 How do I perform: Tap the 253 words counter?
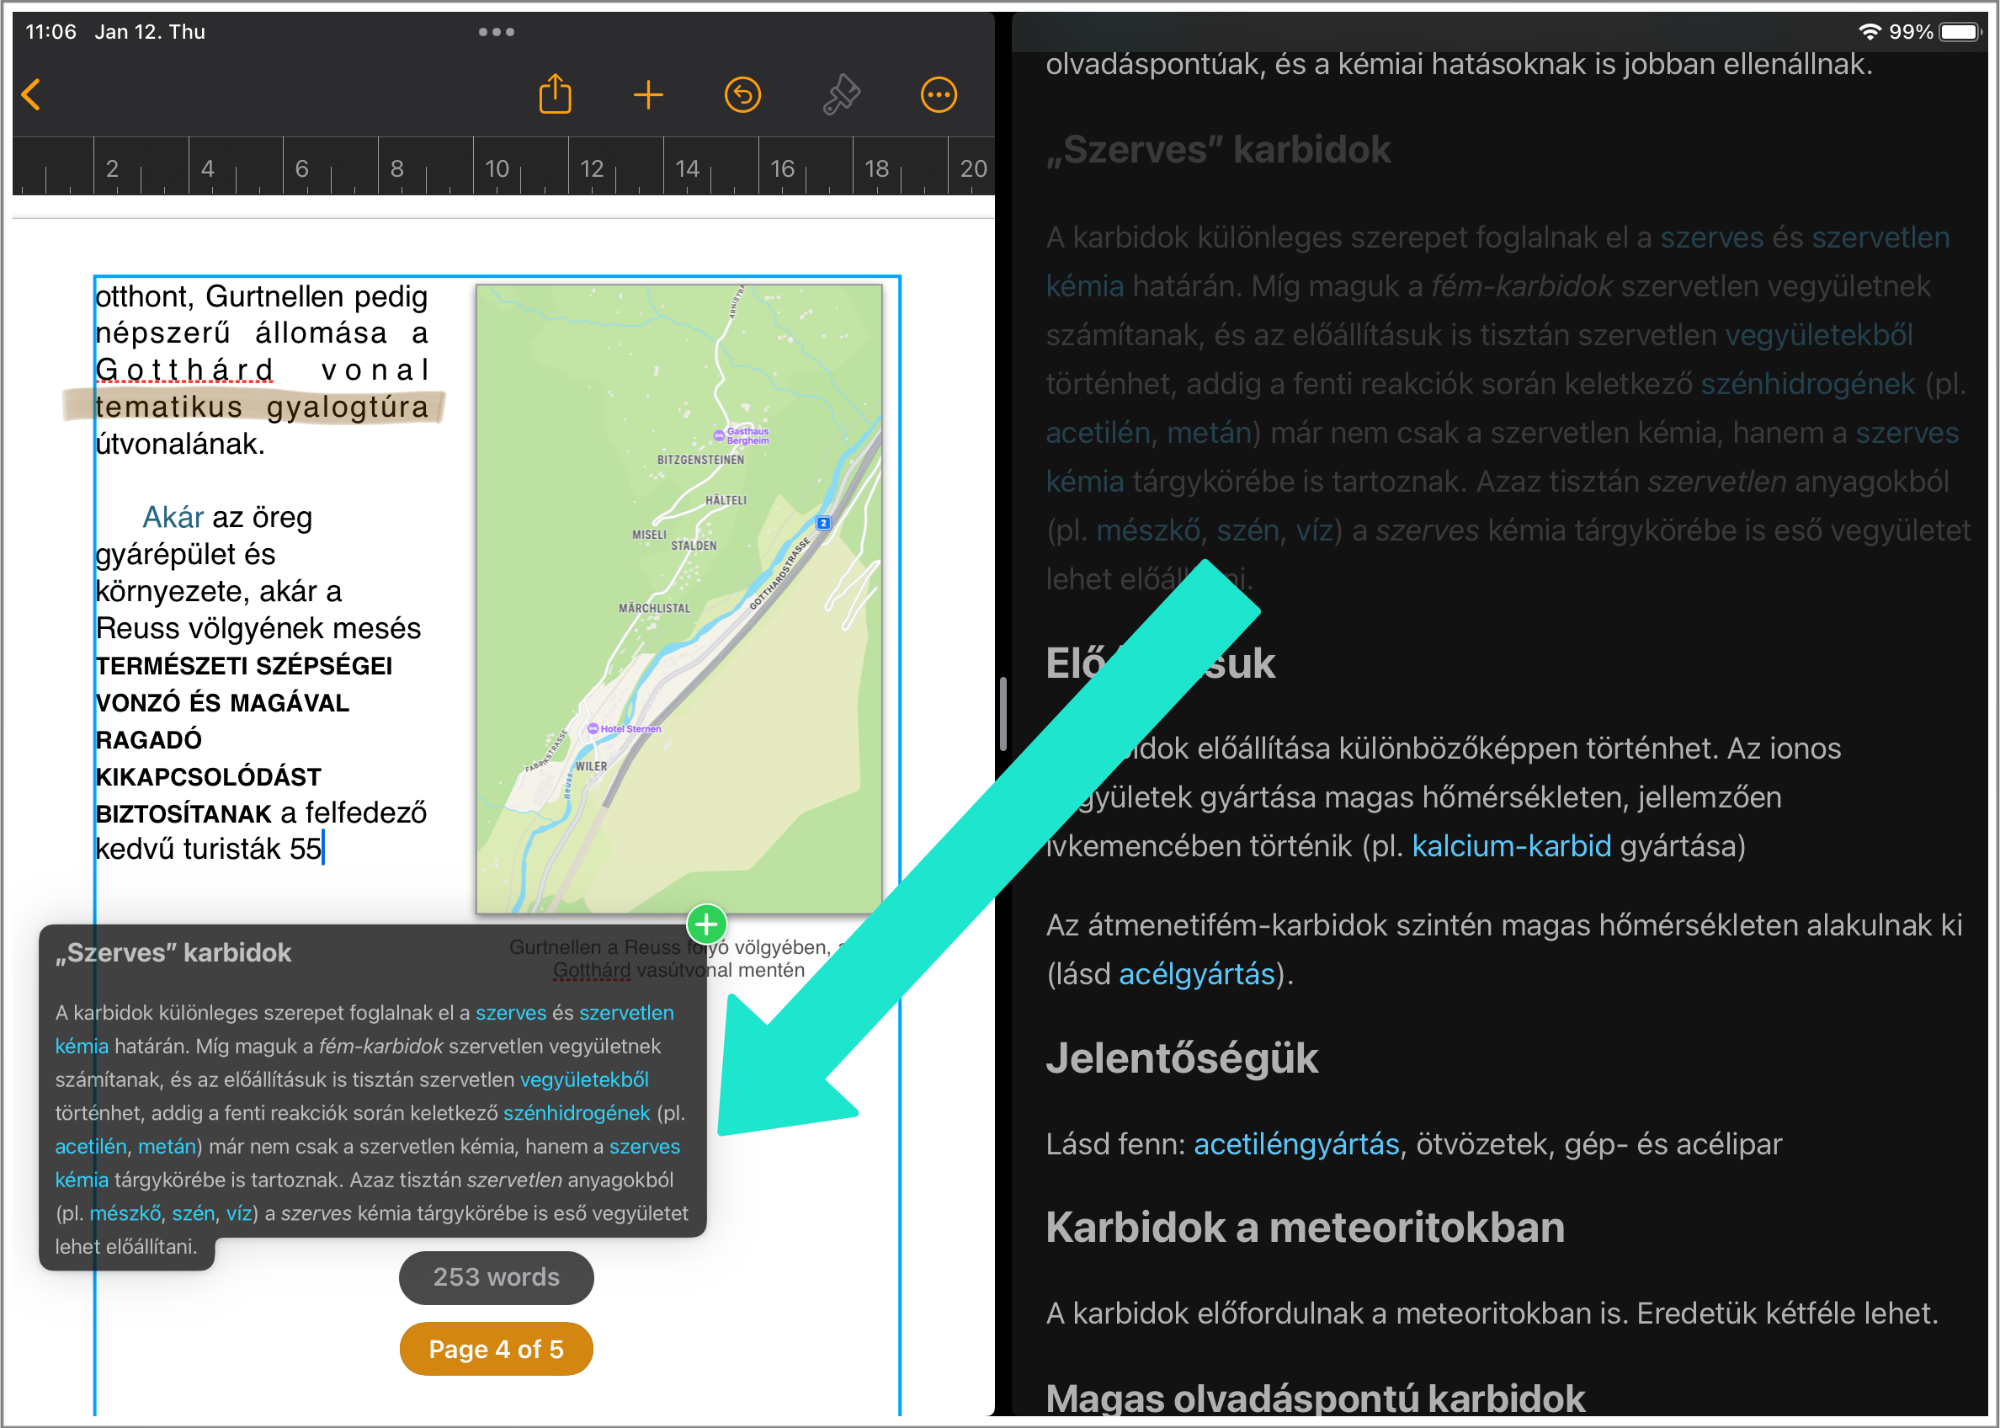[x=496, y=1277]
